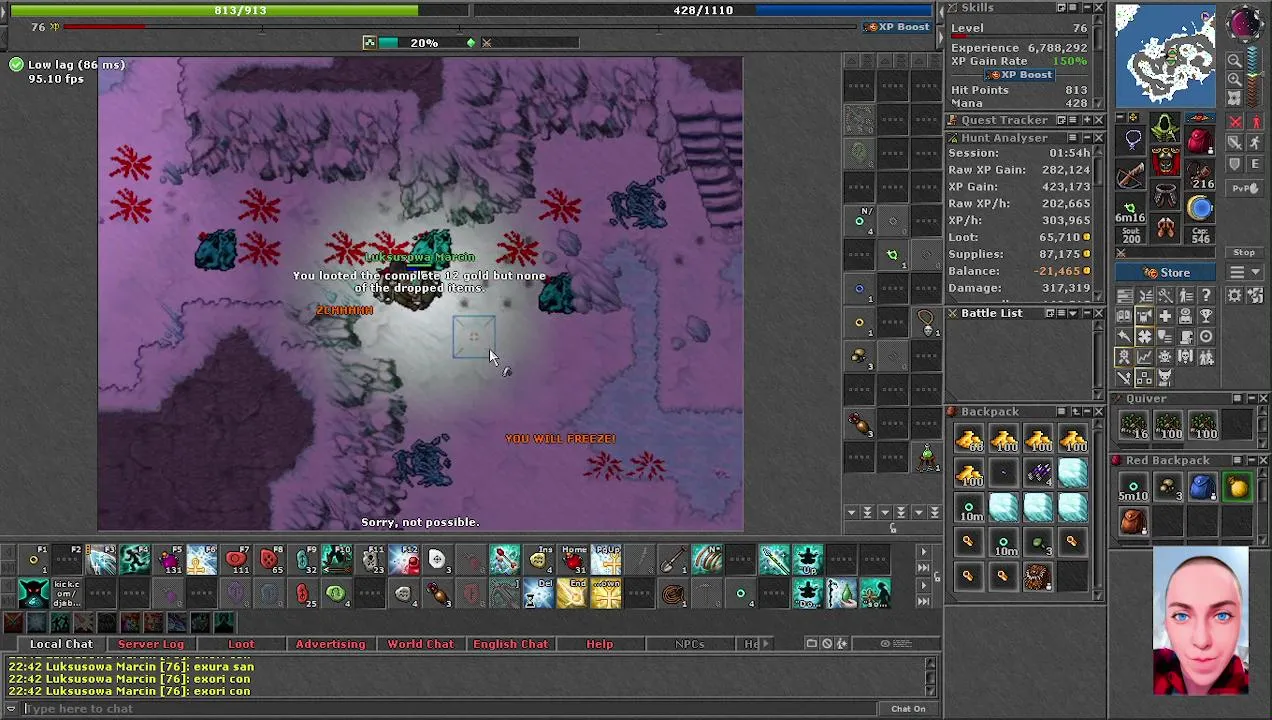Screen dimensions: 1272x720
Task: Toggle the offensive attack red X mode
Action: click(1235, 121)
